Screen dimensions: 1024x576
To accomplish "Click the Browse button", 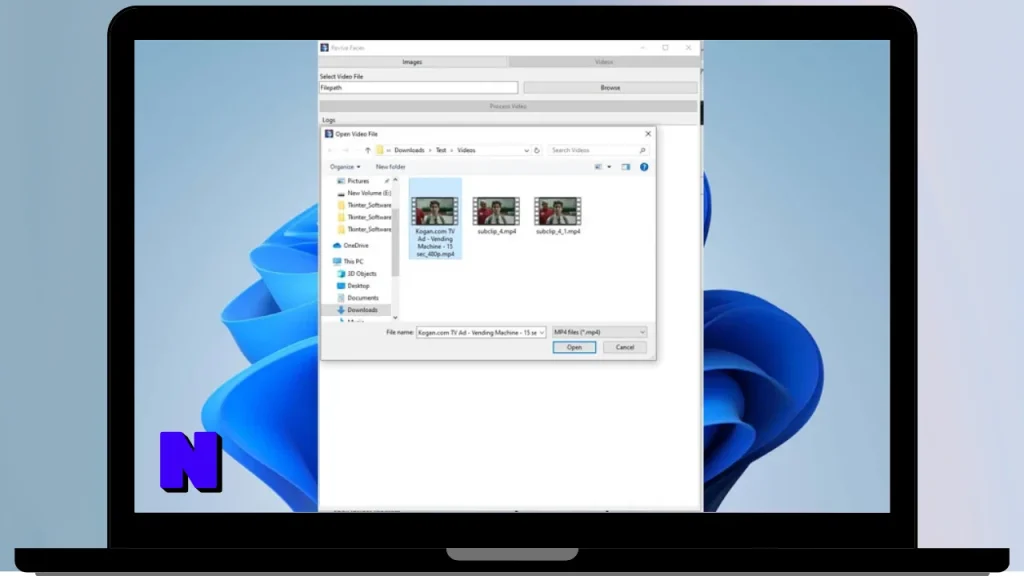I will pos(610,88).
